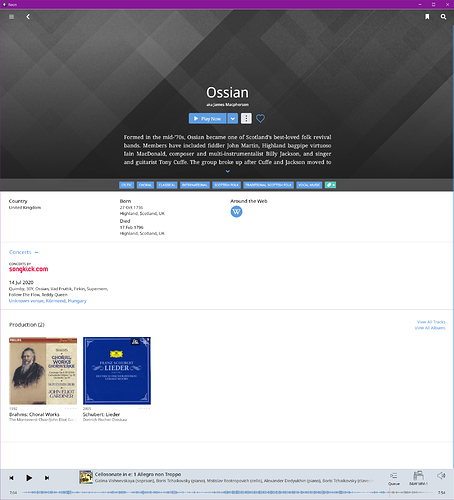Open the Schubert: Lieder album cover
The height and width of the screenshot is (500, 454).
click(117, 371)
